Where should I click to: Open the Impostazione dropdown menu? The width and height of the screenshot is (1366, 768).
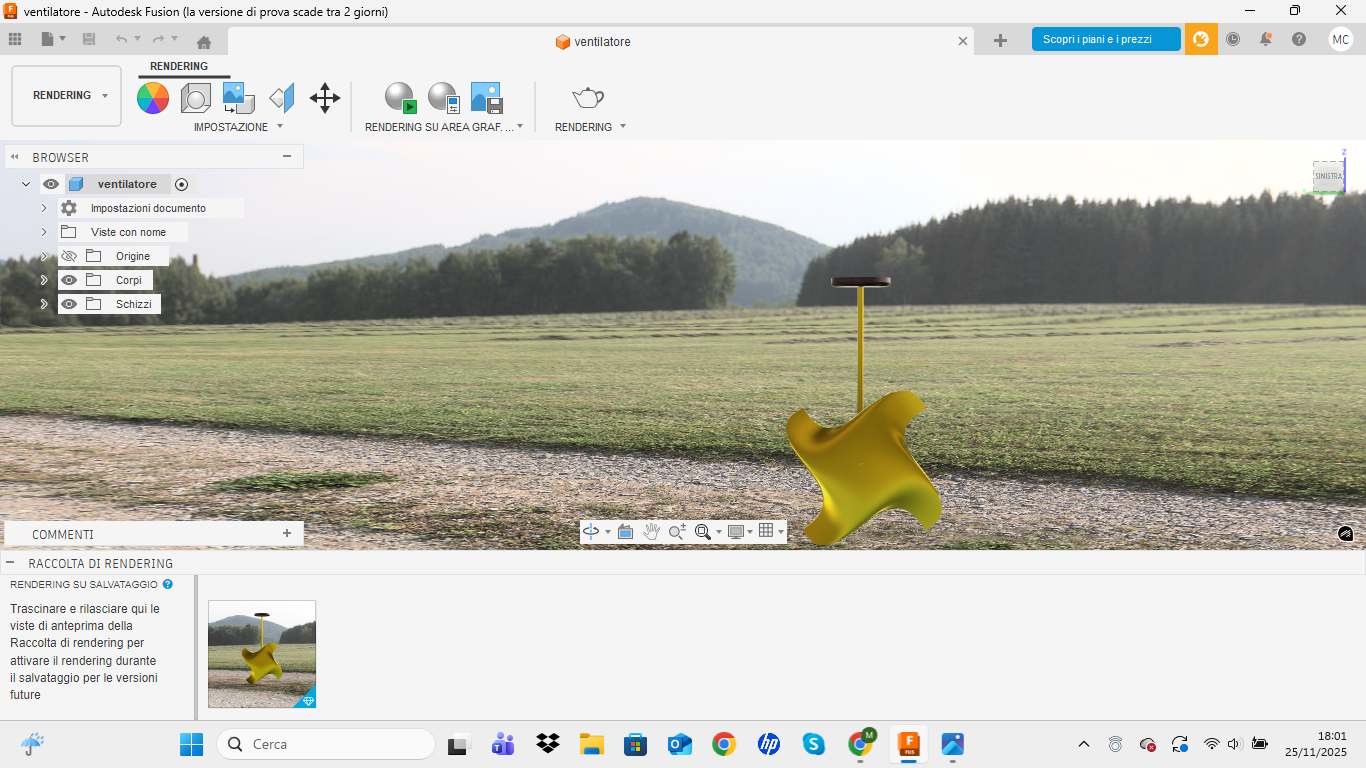(x=280, y=127)
